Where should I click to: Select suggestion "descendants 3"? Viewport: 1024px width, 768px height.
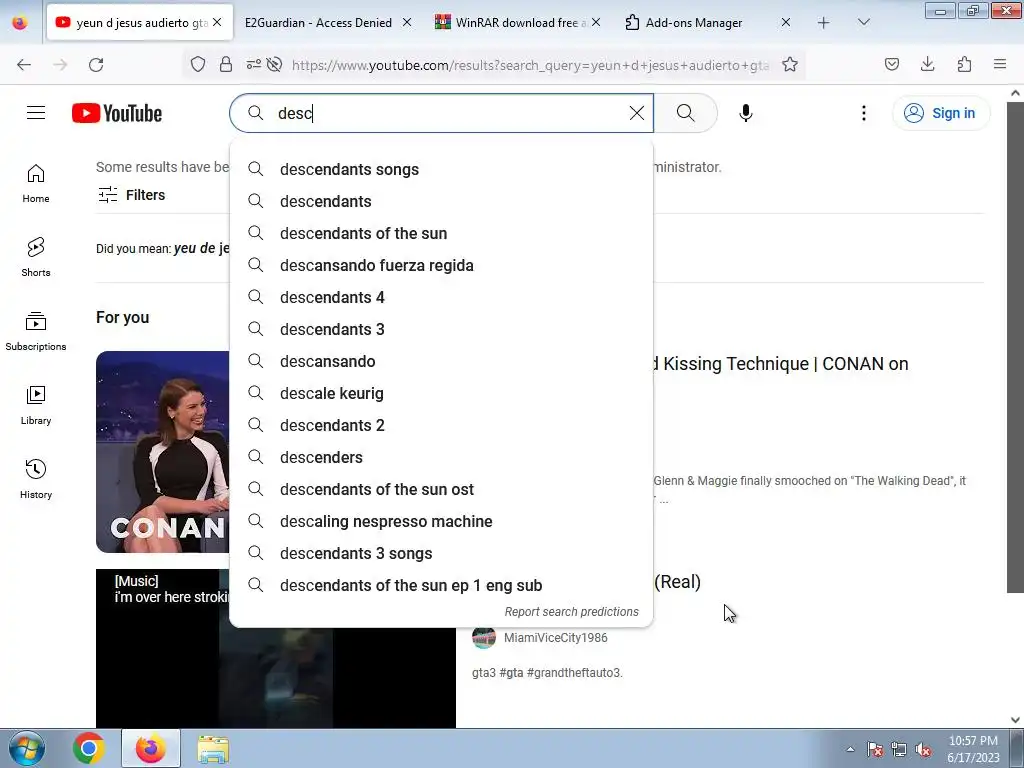tap(441, 329)
